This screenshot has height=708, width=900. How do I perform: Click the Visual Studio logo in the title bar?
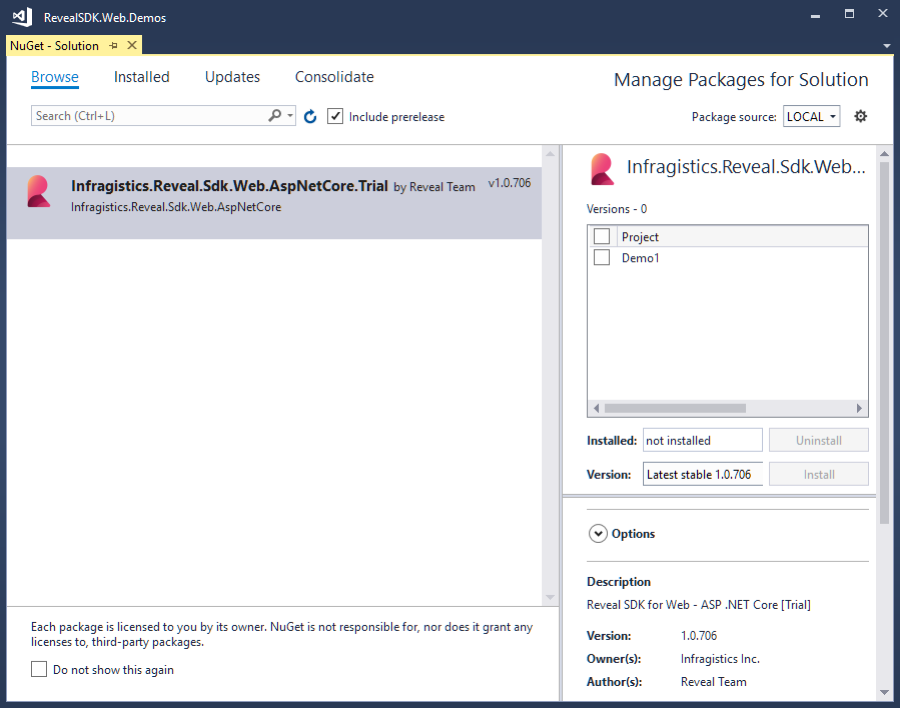(20, 16)
